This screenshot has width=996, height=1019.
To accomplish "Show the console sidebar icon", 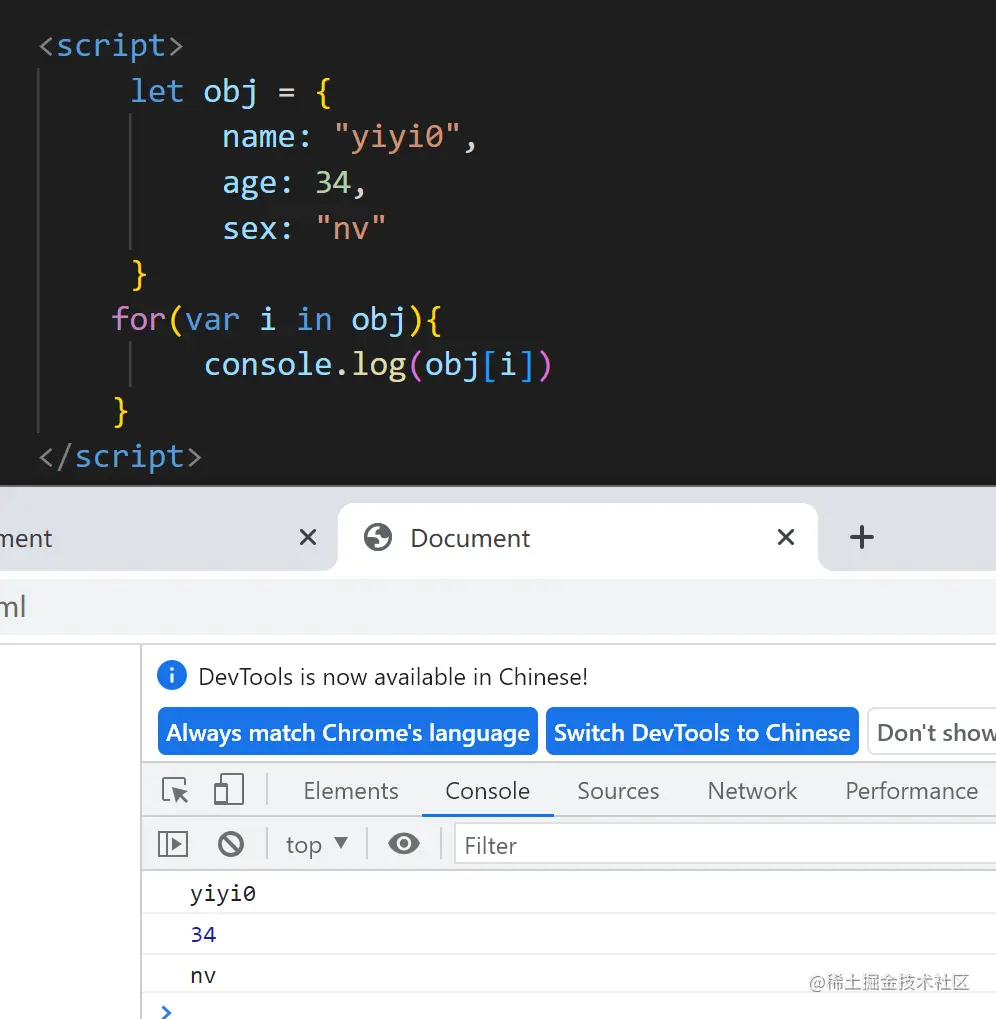I will 173,844.
